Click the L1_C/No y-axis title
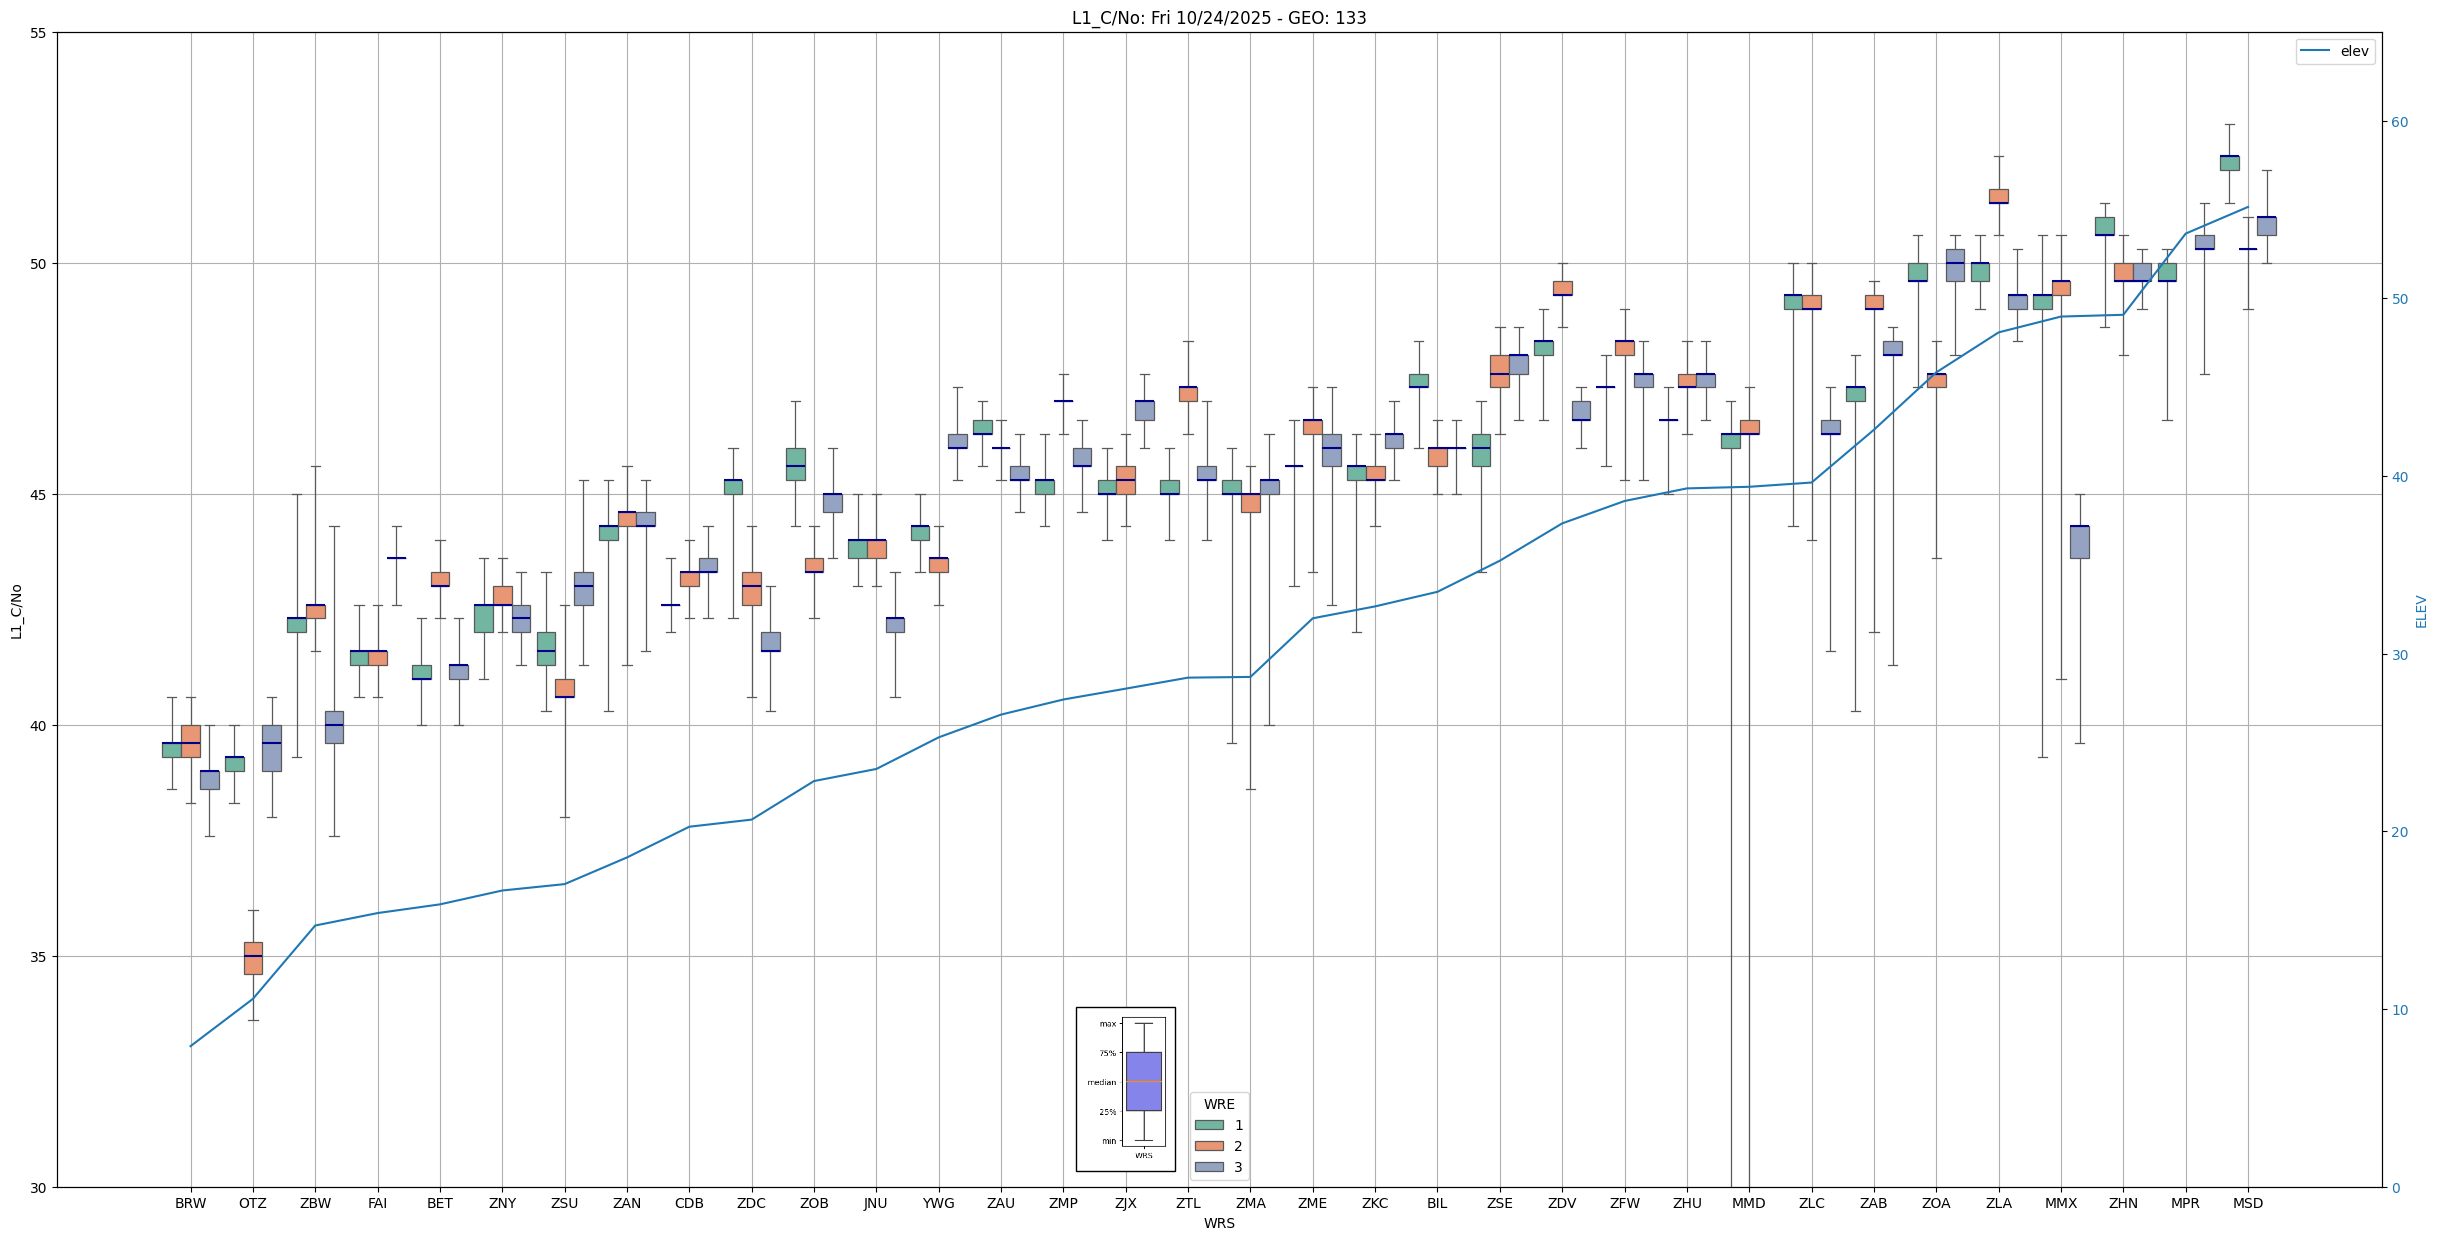 (x=16, y=611)
